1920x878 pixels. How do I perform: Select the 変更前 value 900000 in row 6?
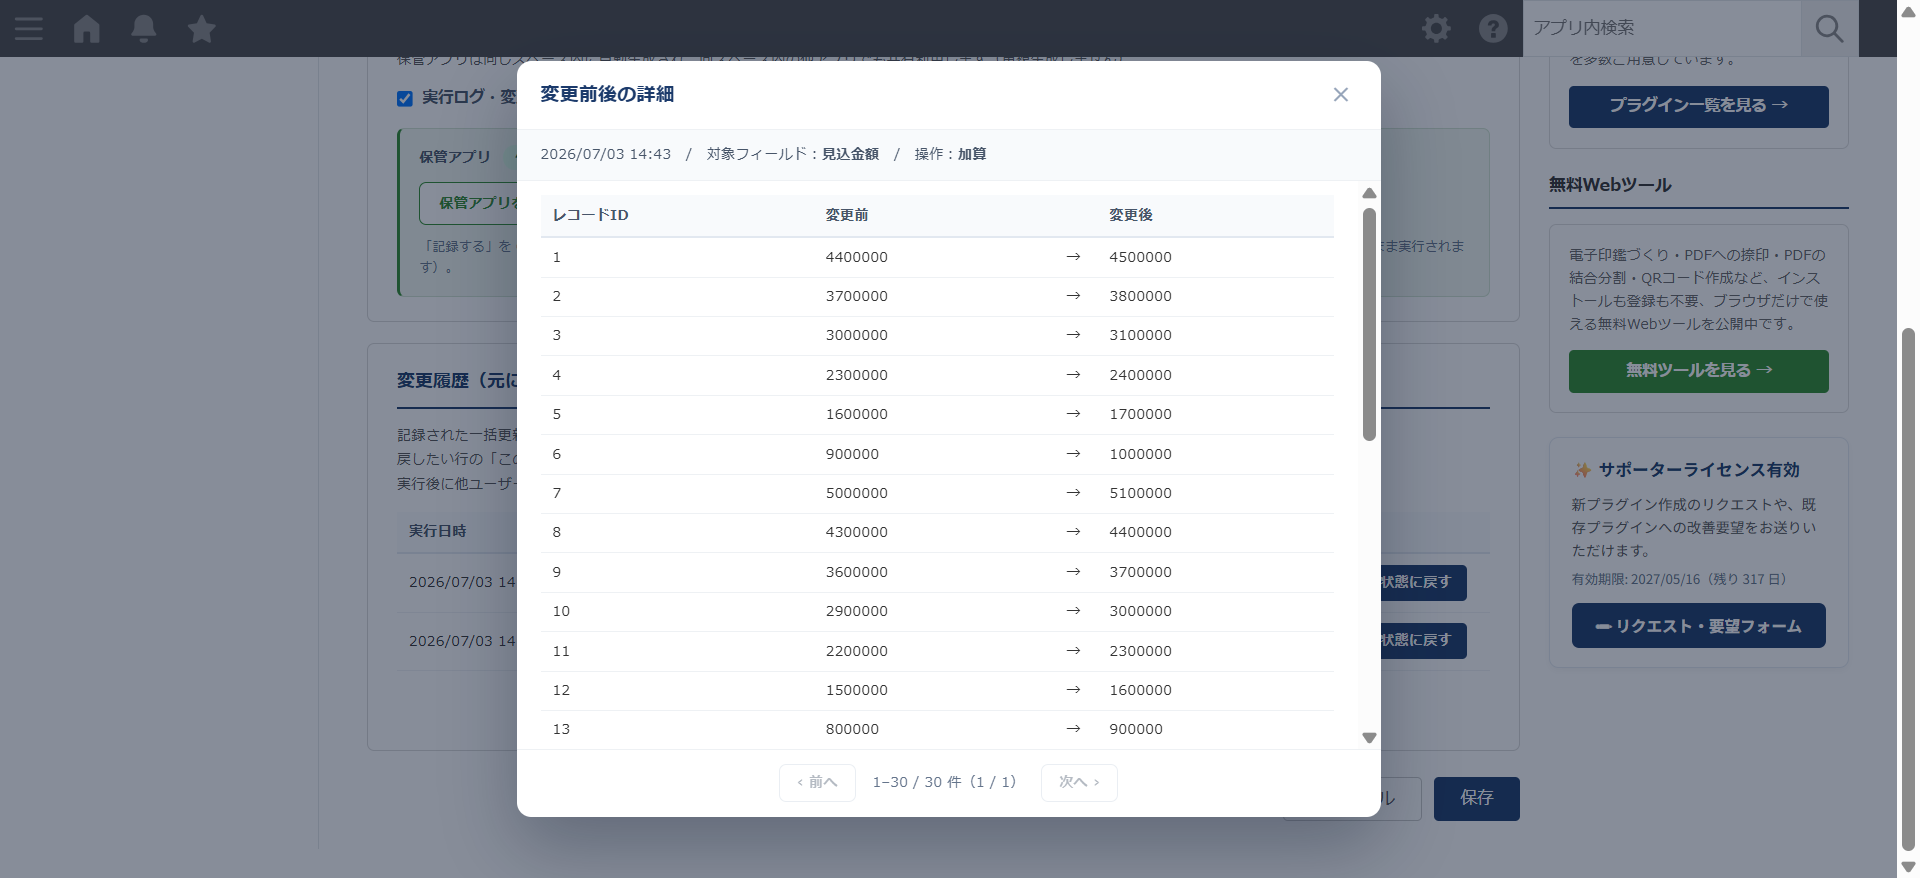(852, 454)
